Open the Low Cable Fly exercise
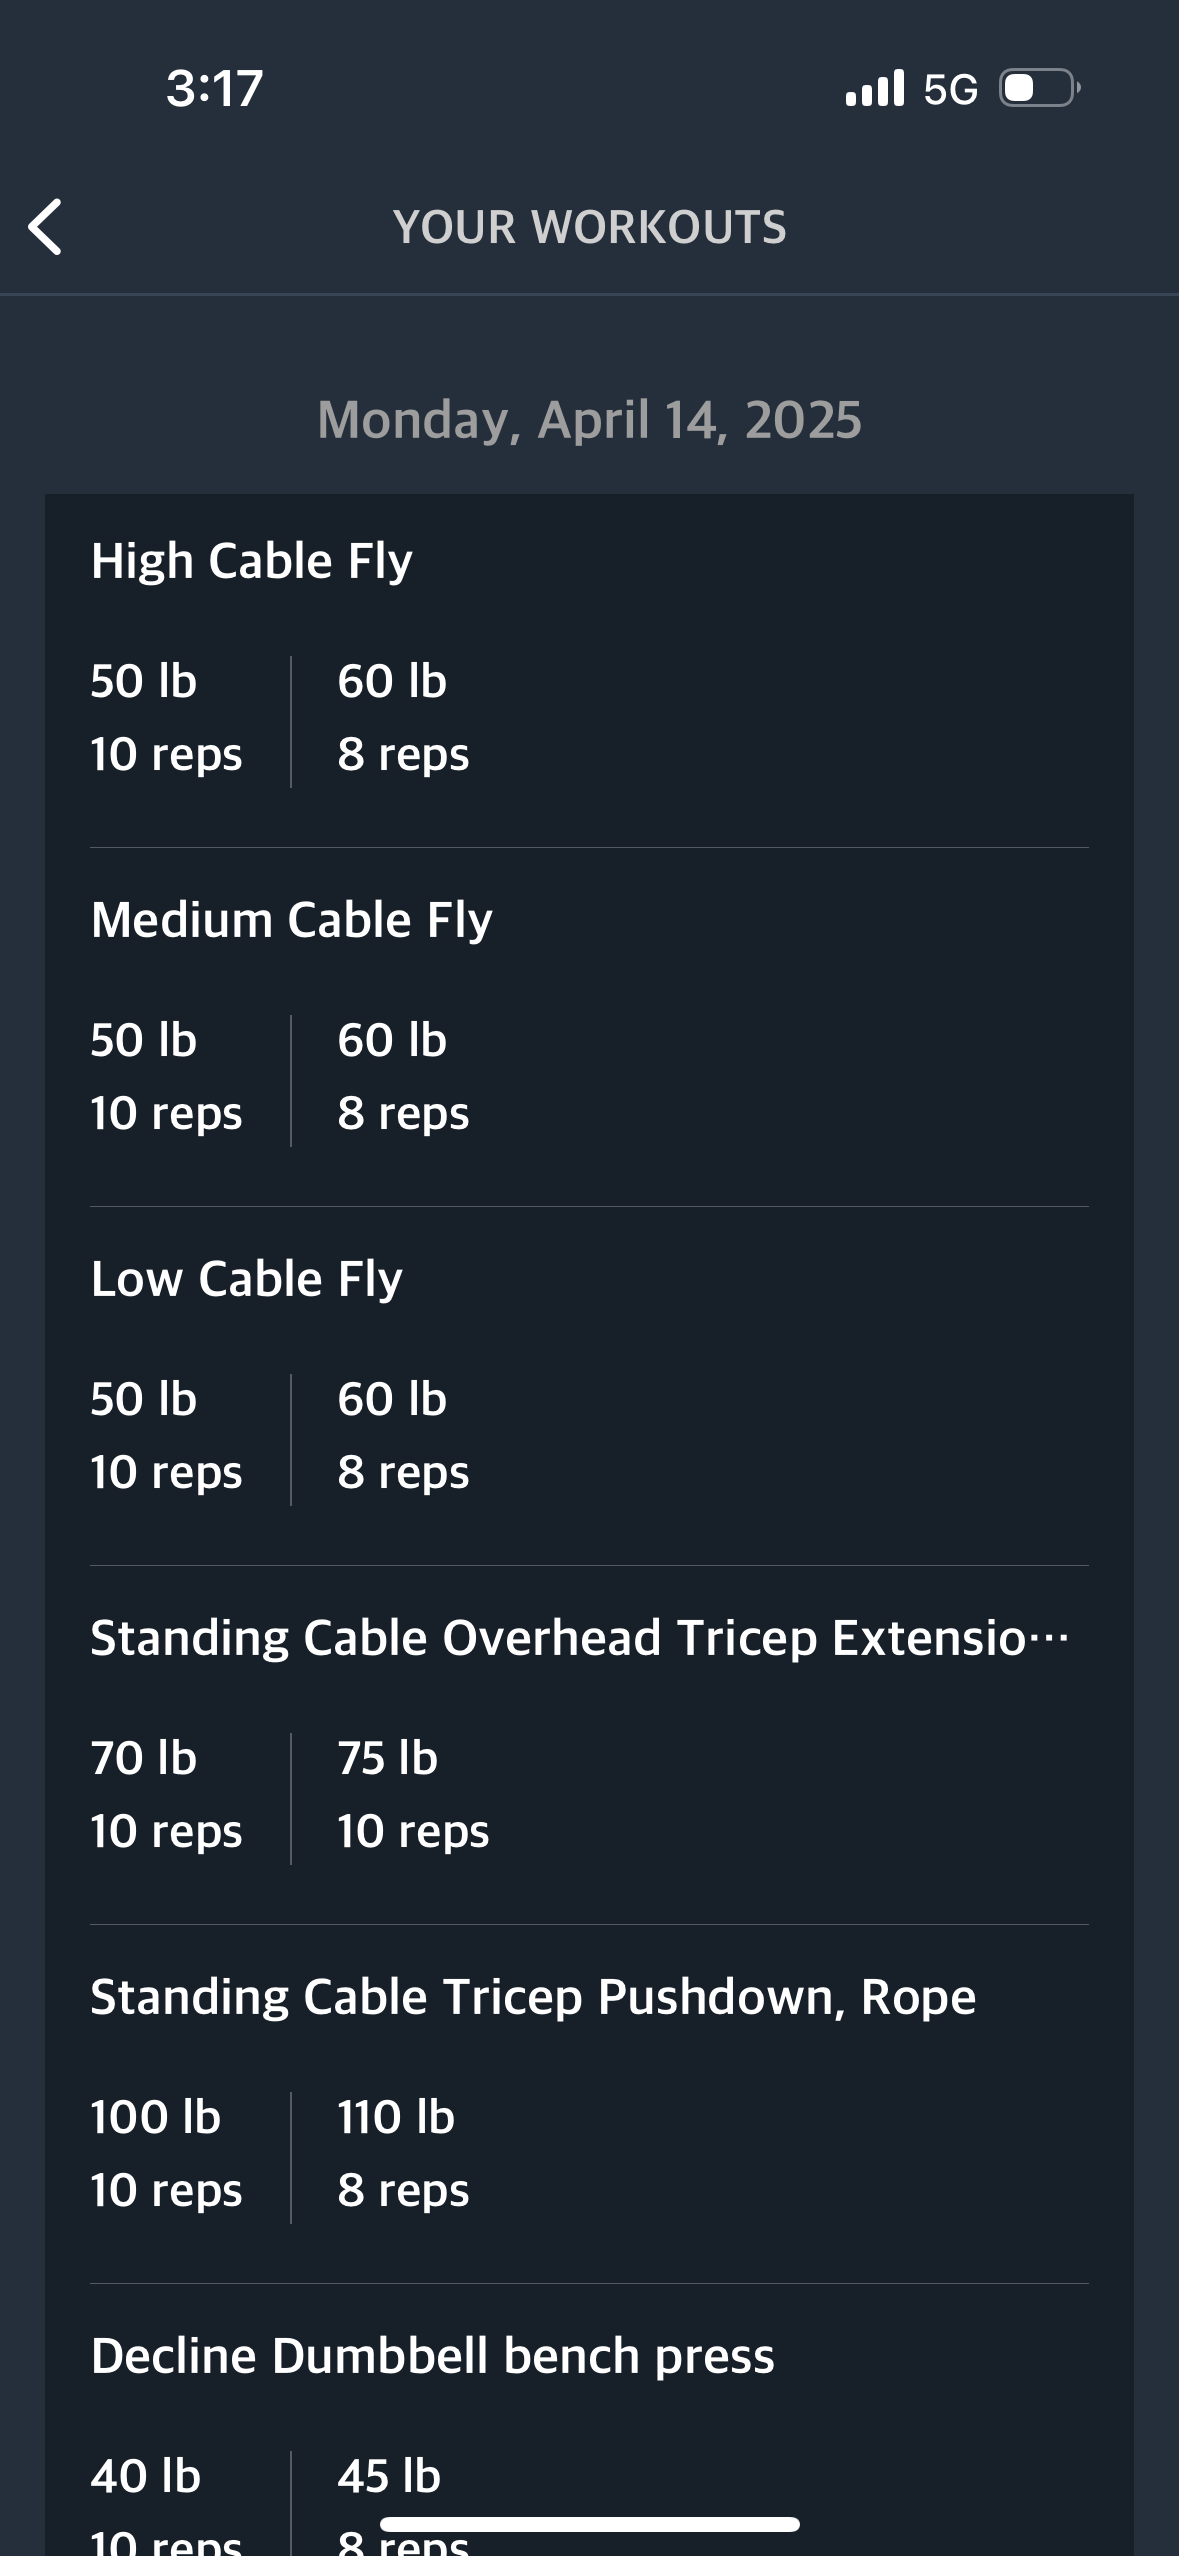1179x2556 pixels. tap(246, 1279)
